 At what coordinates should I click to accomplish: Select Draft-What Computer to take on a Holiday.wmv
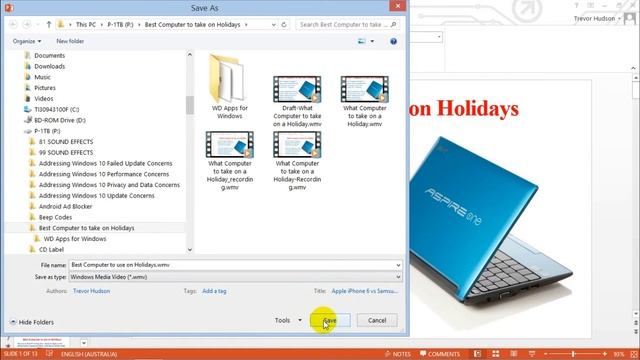click(x=297, y=101)
